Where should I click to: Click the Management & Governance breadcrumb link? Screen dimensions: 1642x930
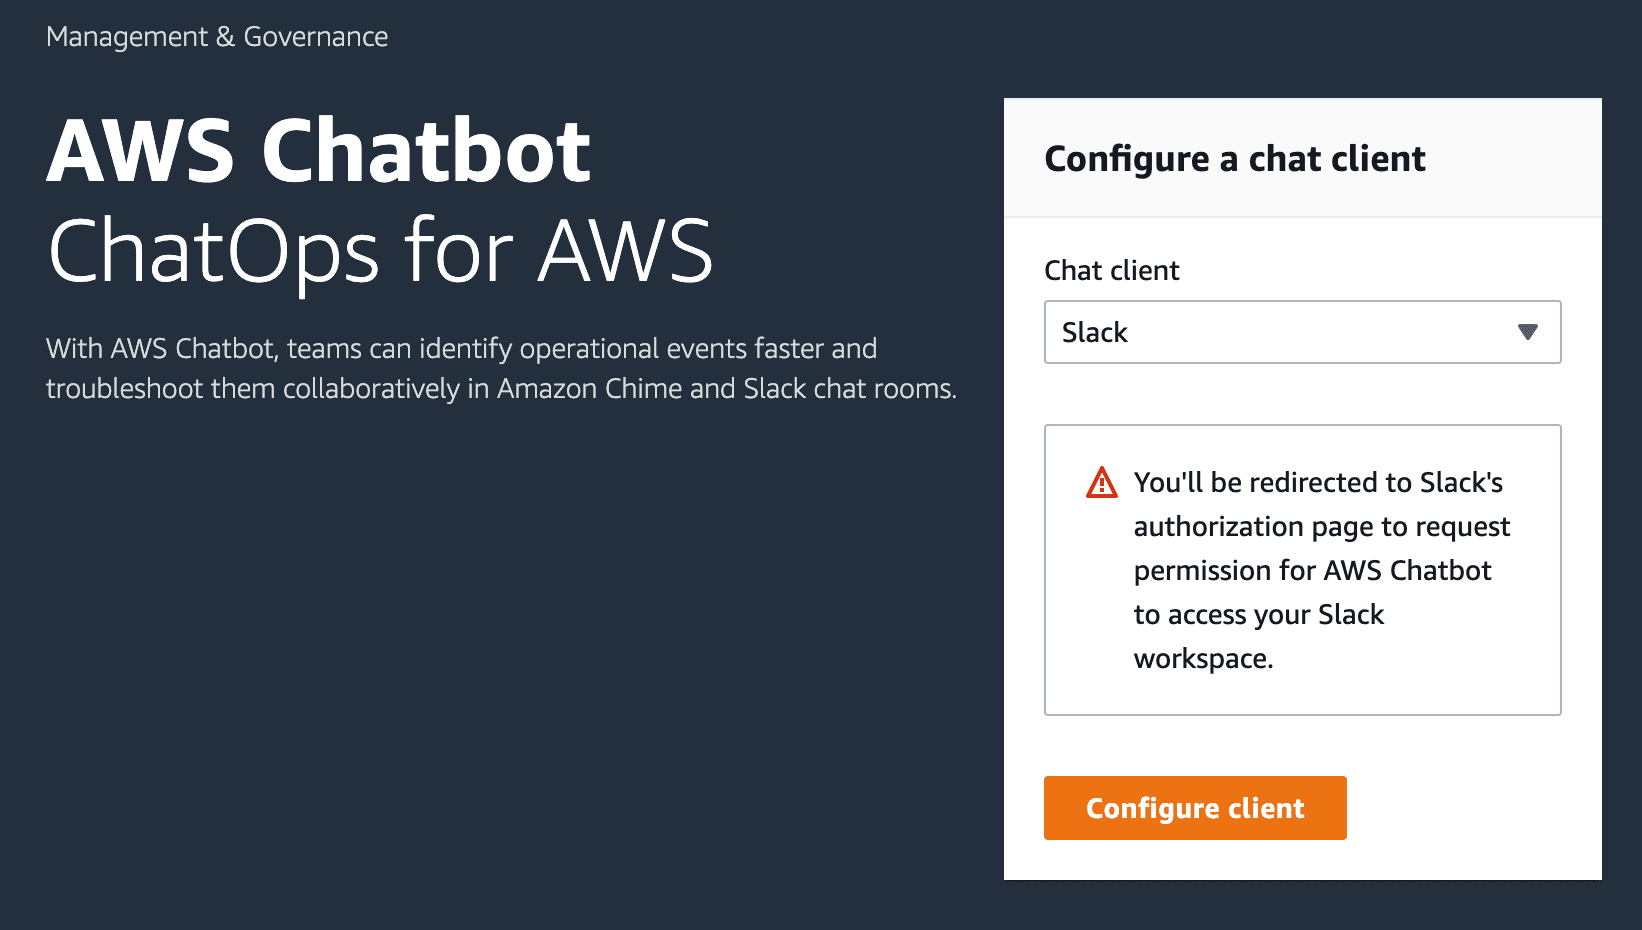[x=216, y=36]
